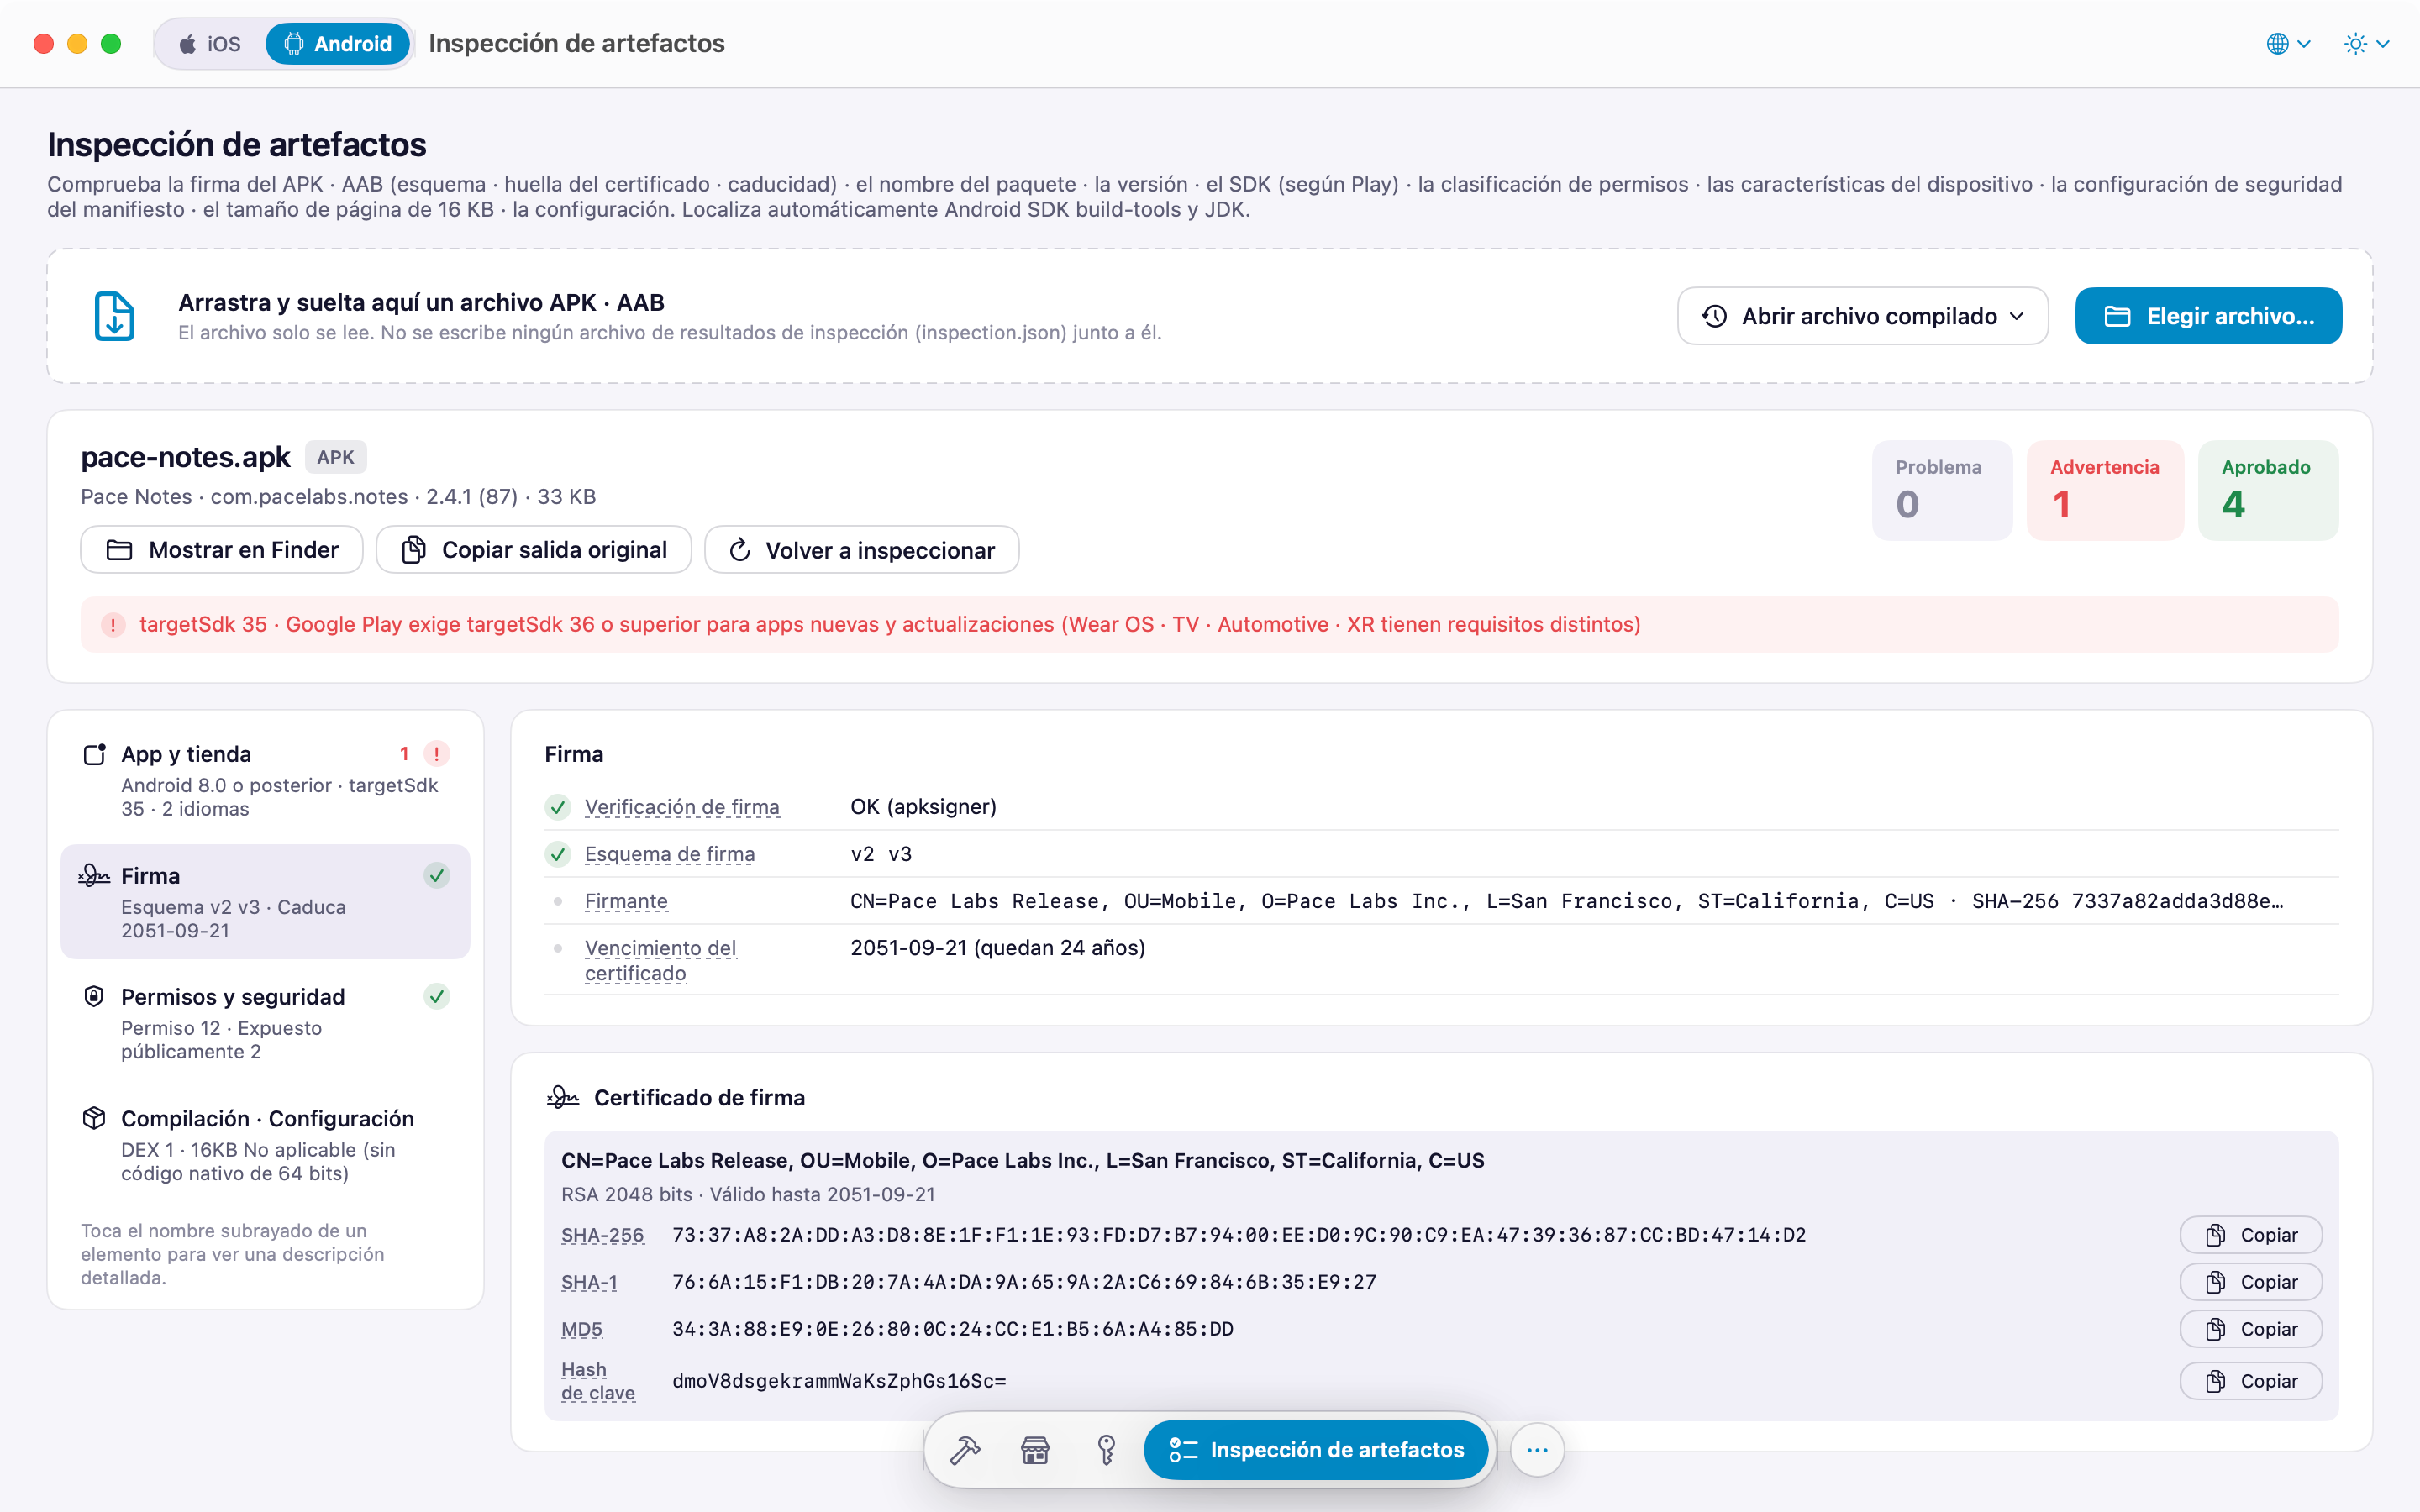Click the Advertencia count card
Image resolution: width=2420 pixels, height=1512 pixels.
[x=2105, y=490]
